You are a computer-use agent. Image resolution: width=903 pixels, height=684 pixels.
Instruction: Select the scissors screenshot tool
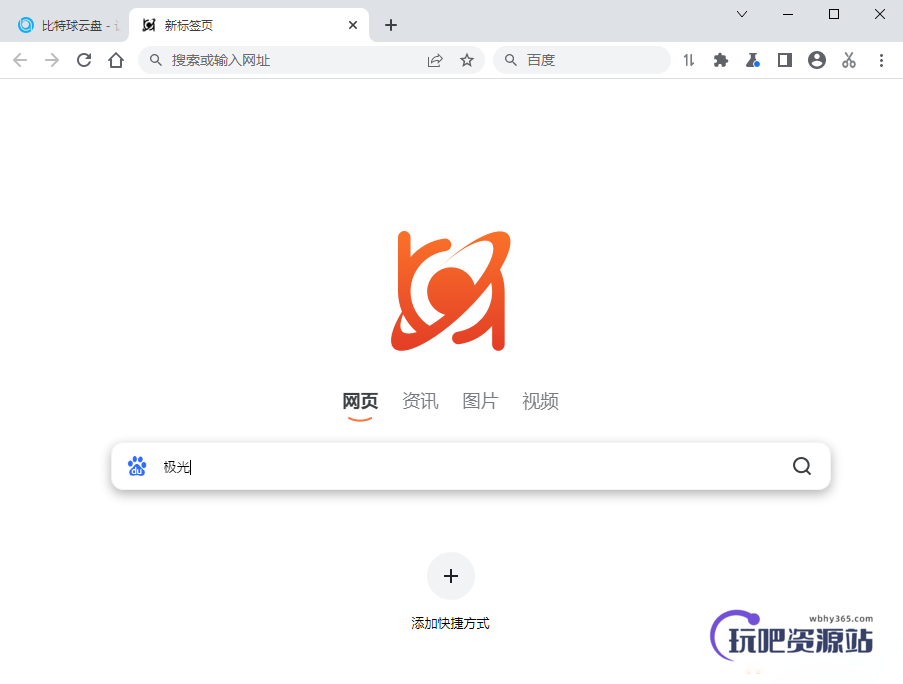(849, 60)
